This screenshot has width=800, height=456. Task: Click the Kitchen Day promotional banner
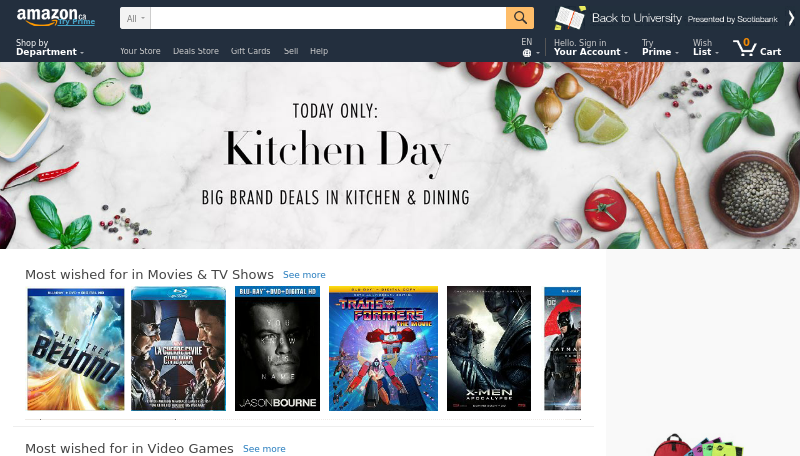400,156
